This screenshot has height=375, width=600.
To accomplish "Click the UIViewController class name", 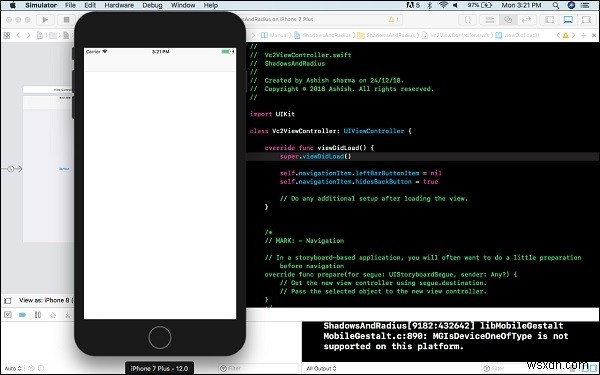I will click(x=373, y=131).
